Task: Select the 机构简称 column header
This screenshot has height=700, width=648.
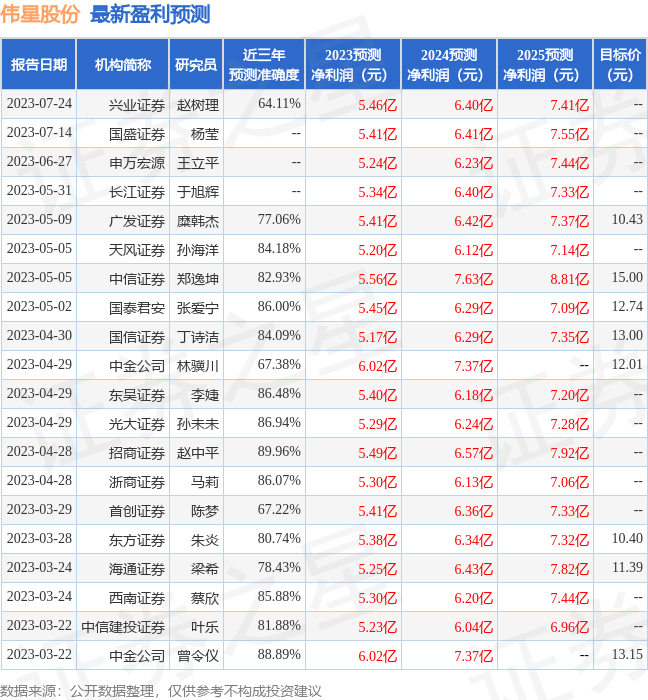Action: 123,64
